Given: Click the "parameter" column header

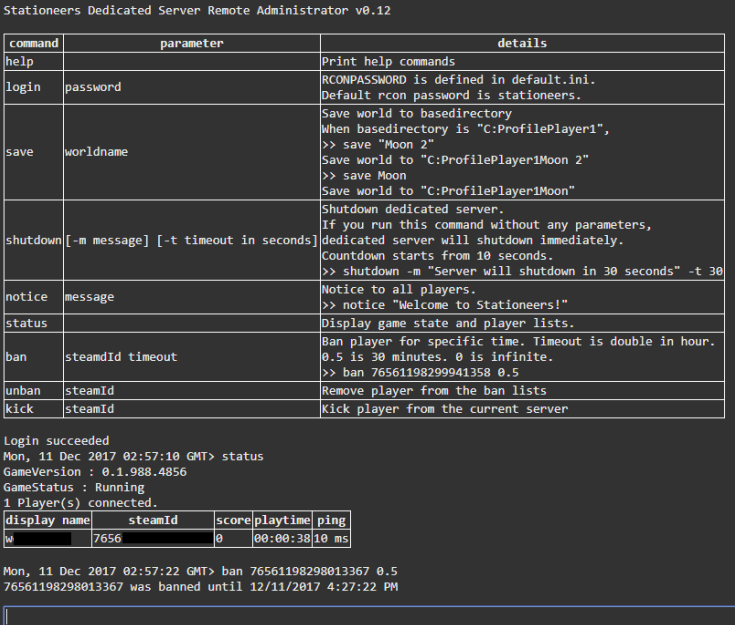Looking at the screenshot, I should click(191, 44).
